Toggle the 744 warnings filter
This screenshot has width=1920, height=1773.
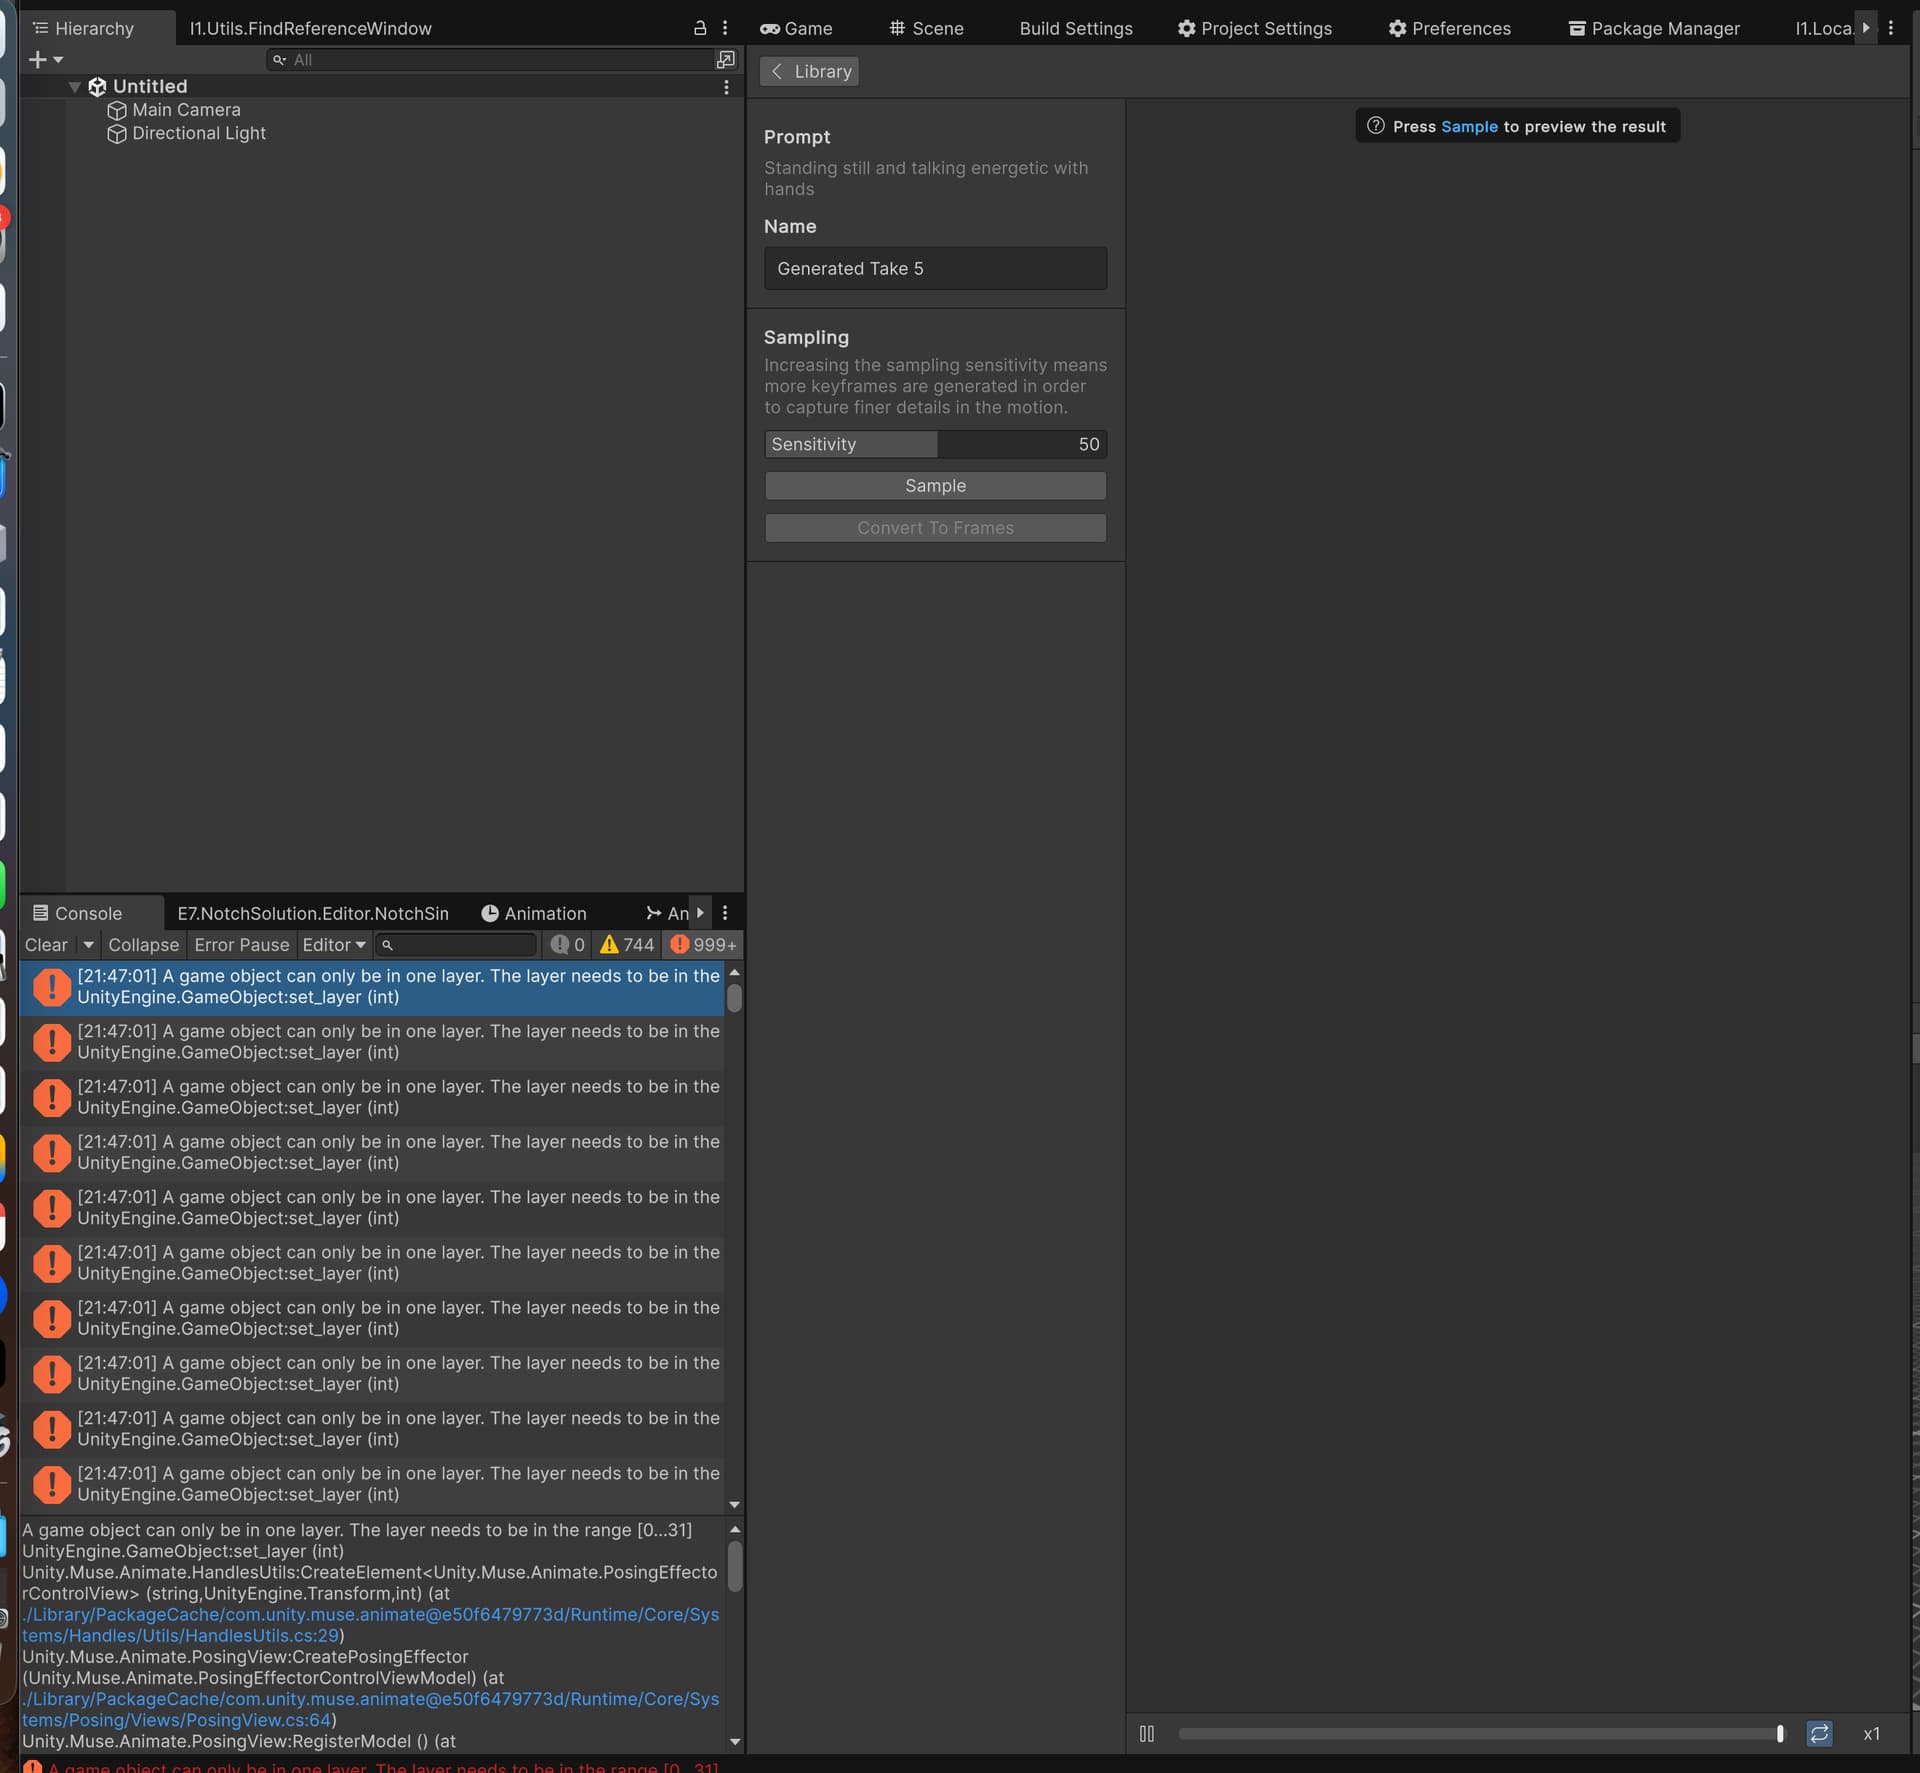click(625, 945)
